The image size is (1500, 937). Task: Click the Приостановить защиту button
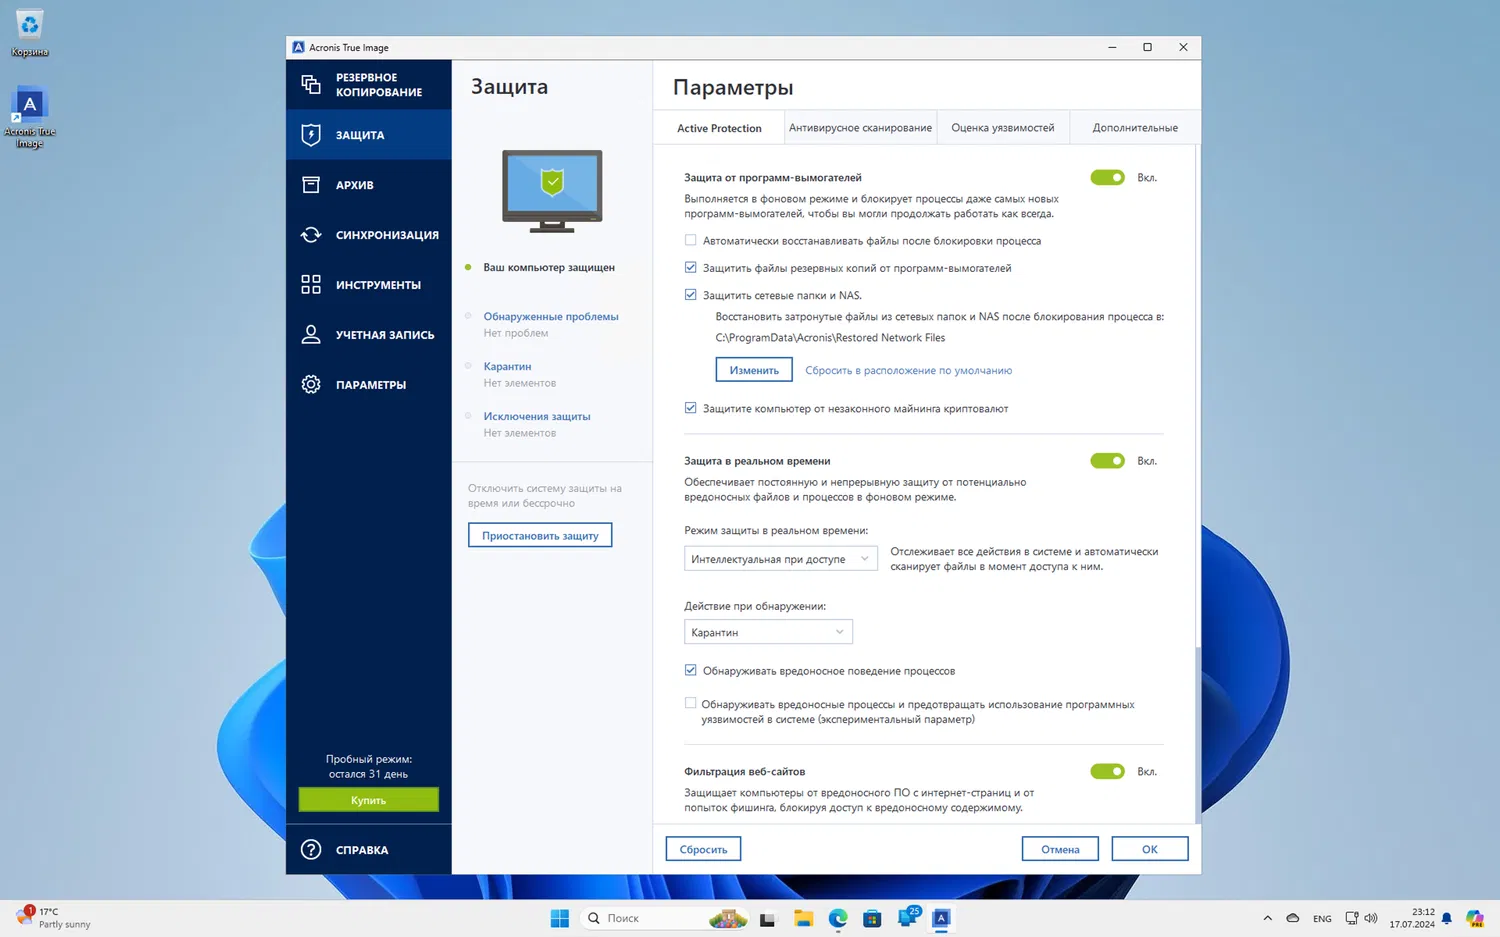(x=540, y=536)
